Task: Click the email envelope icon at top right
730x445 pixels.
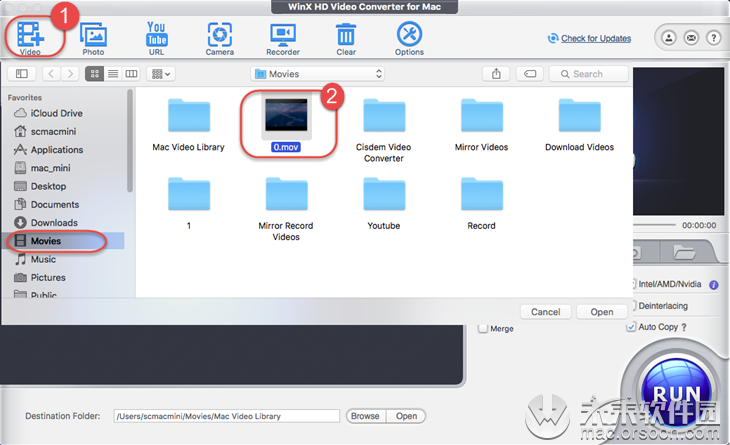Action: pyautogui.click(x=691, y=38)
